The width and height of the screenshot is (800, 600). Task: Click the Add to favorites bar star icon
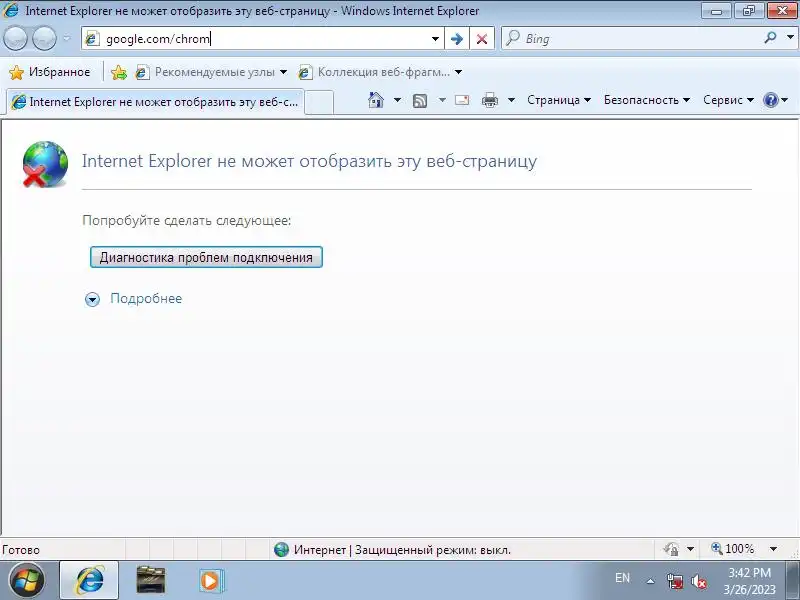[x=119, y=72]
